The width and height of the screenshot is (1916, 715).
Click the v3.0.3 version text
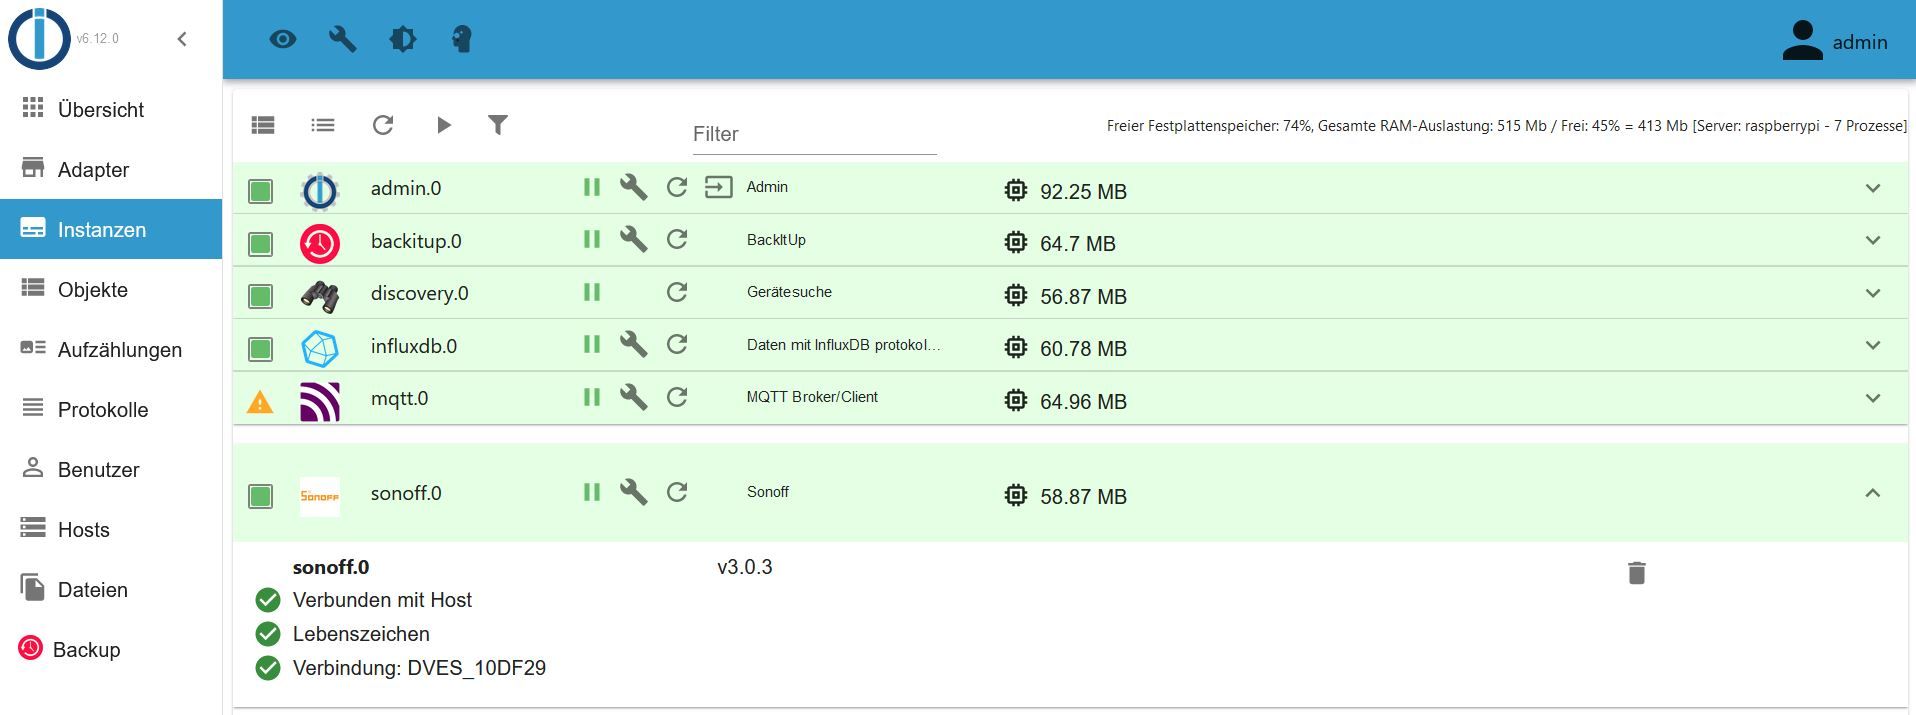(x=745, y=567)
